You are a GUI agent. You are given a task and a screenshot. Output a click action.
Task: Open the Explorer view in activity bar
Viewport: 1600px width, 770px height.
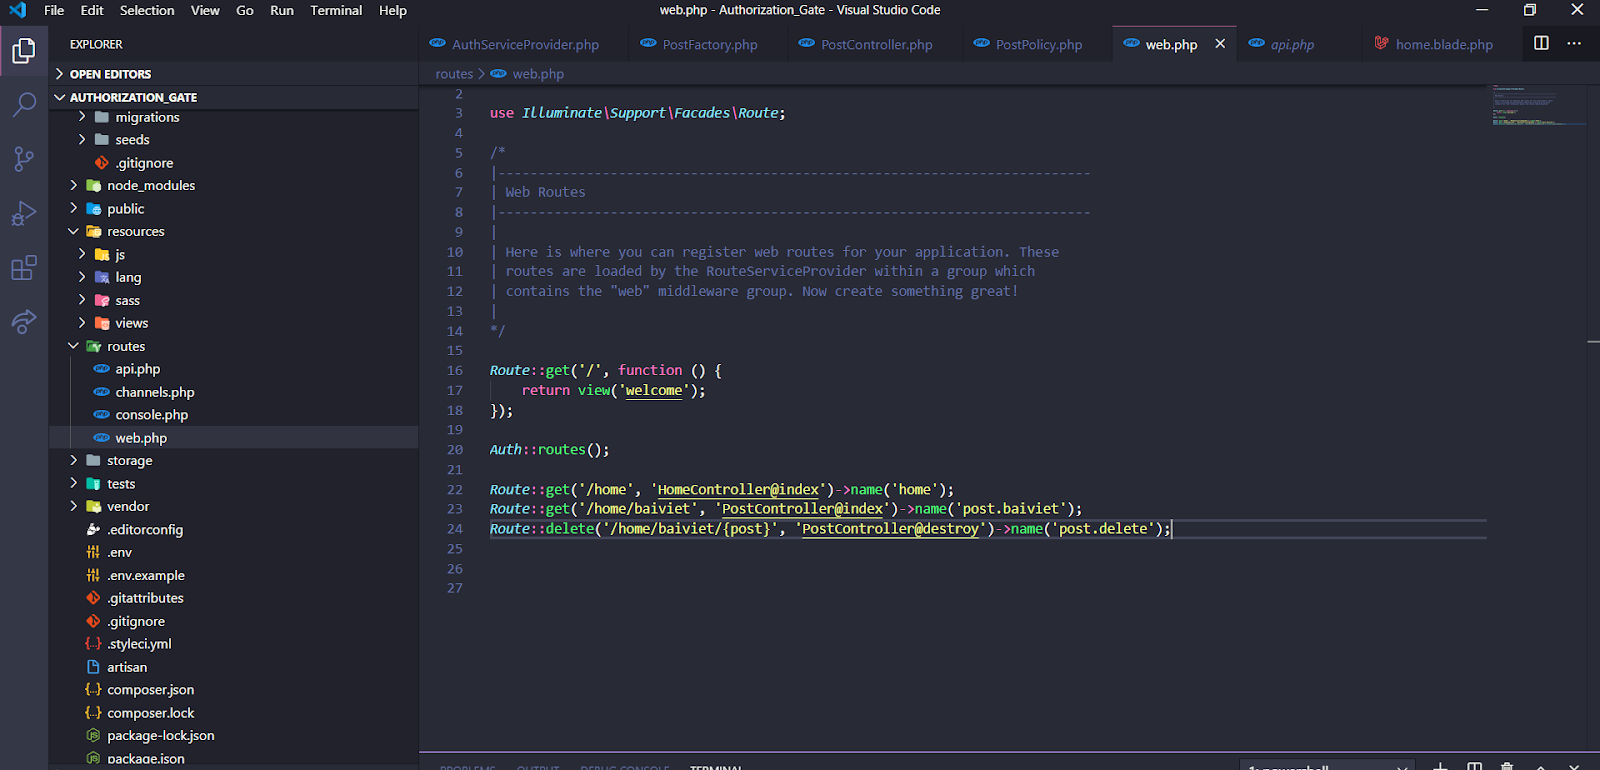pyautogui.click(x=24, y=50)
